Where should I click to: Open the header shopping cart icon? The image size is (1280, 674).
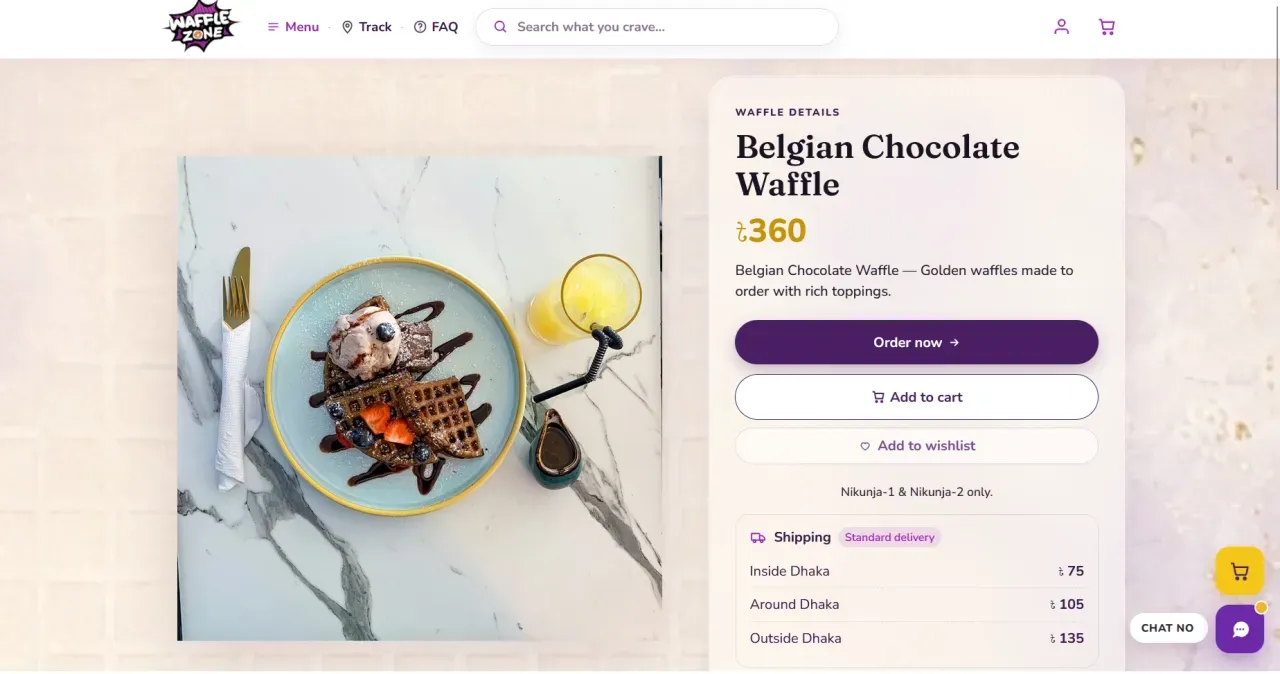1106,27
